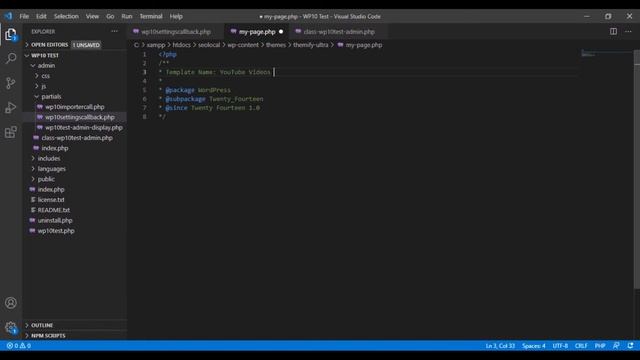Expand the Outline section
Image resolution: width=640 pixels, height=360 pixels.
tap(42, 325)
